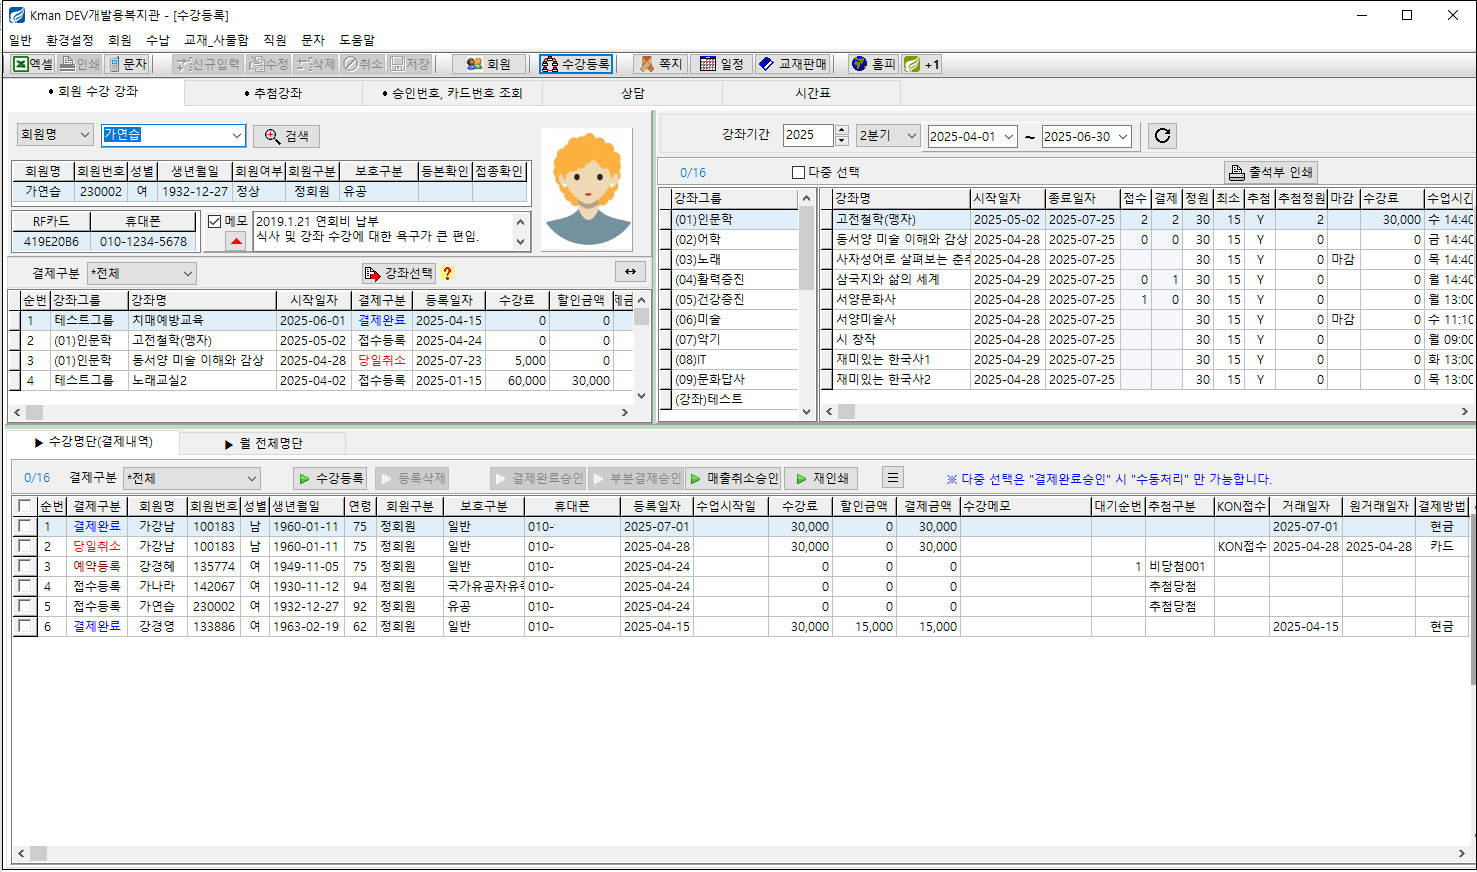Open 교재판매 from the toolbar
Screen dimensions: 1477x872
(x=792, y=64)
